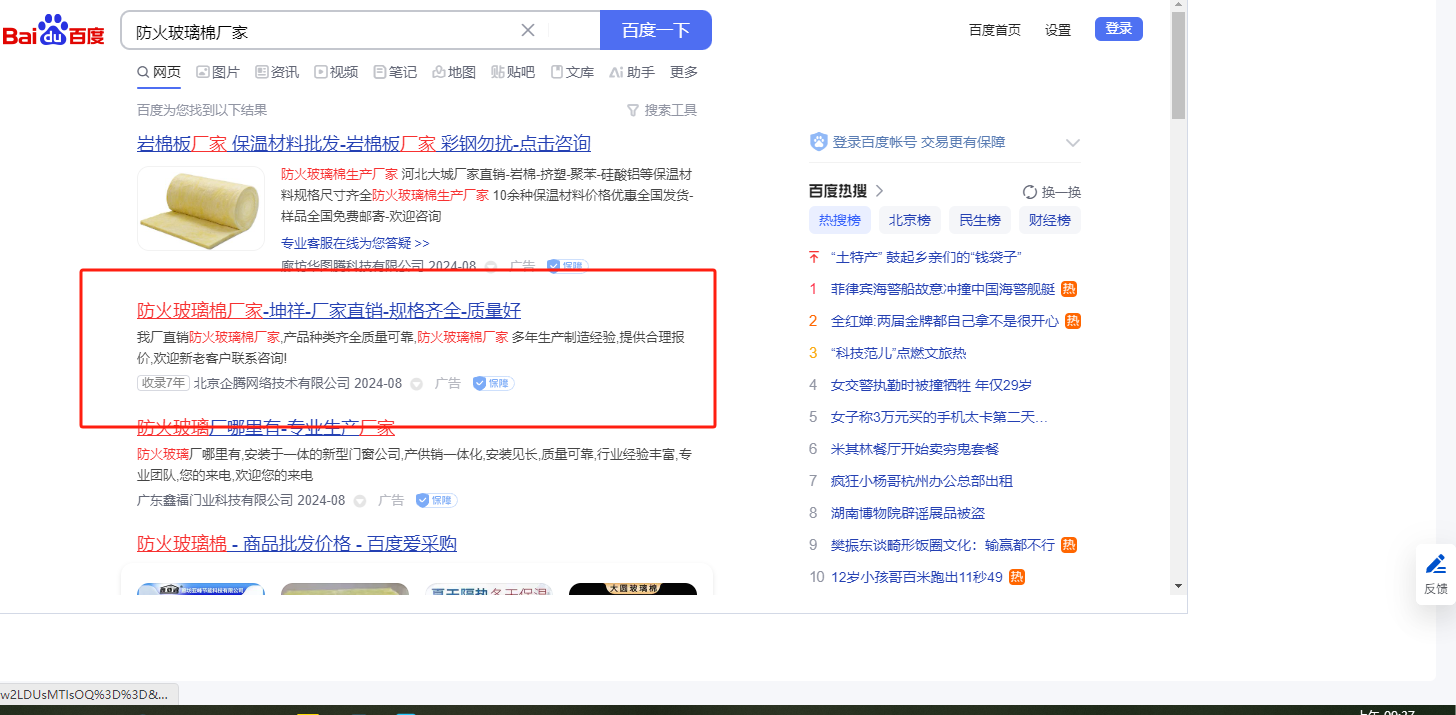Switch to the 图片 search tab
Viewport: 1456px width, 715px height.
tap(218, 72)
